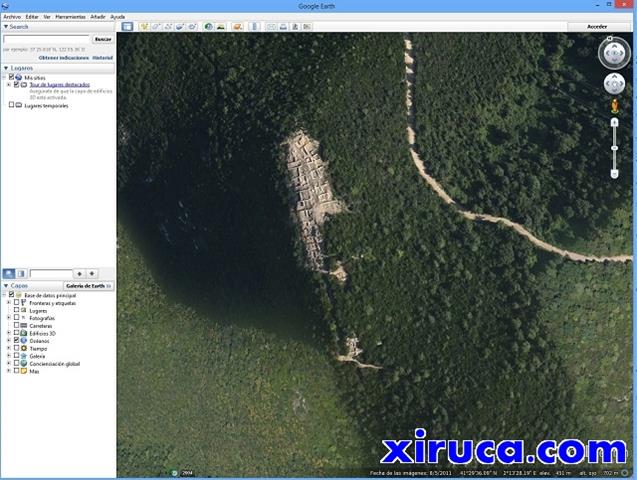Enable the Carreteras layer checkbox

16,325
